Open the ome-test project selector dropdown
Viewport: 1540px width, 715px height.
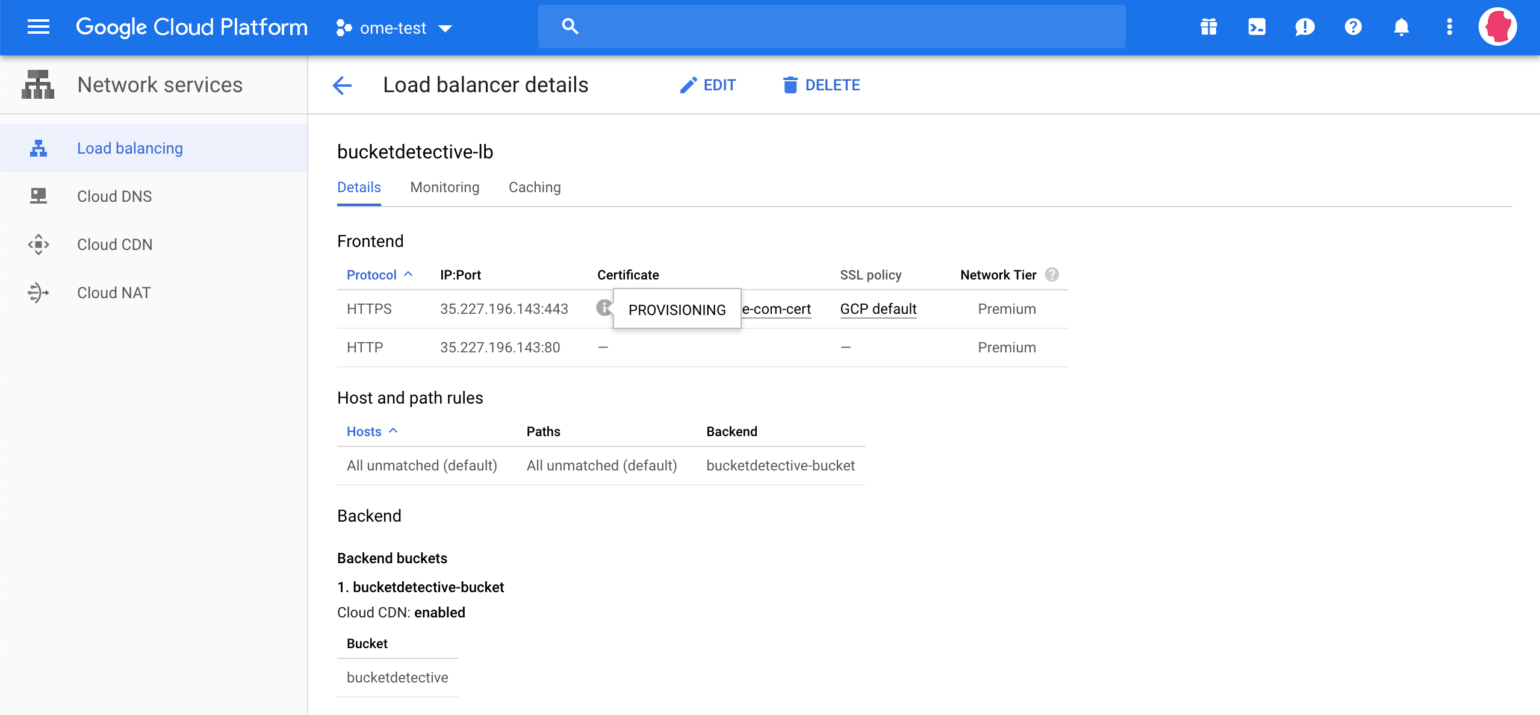tap(395, 28)
